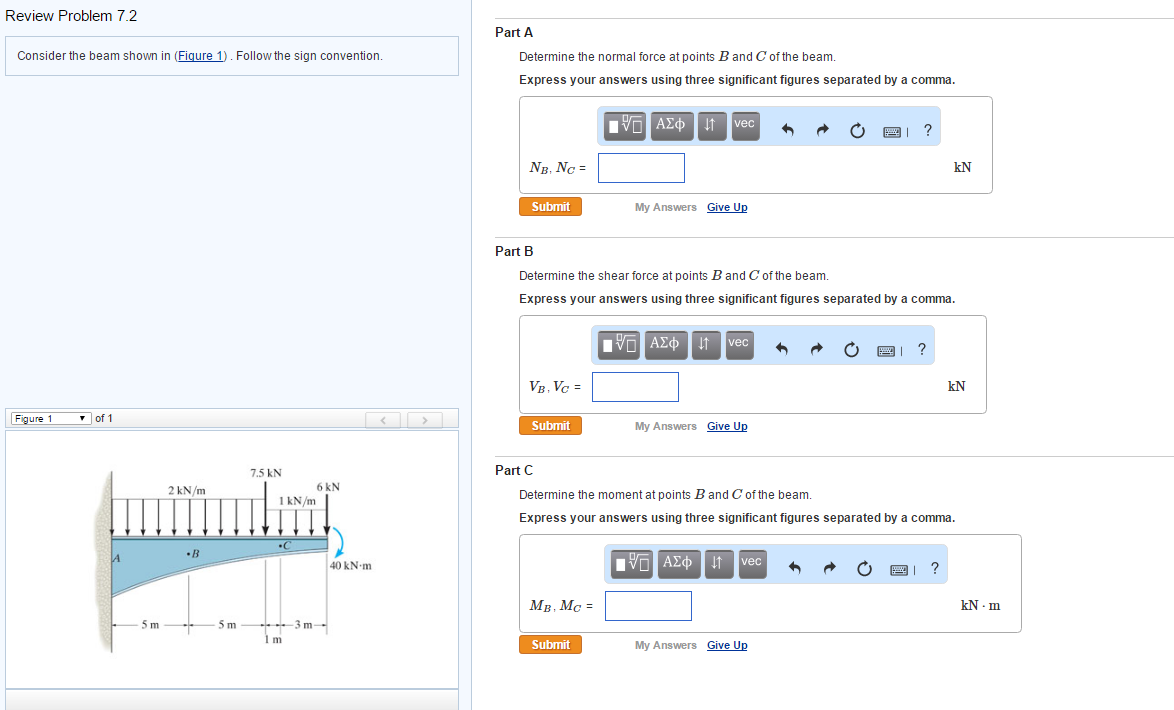Open Greek symbols ΑΣφ button in Part C
This screenshot has height=710, width=1174.
tap(677, 564)
